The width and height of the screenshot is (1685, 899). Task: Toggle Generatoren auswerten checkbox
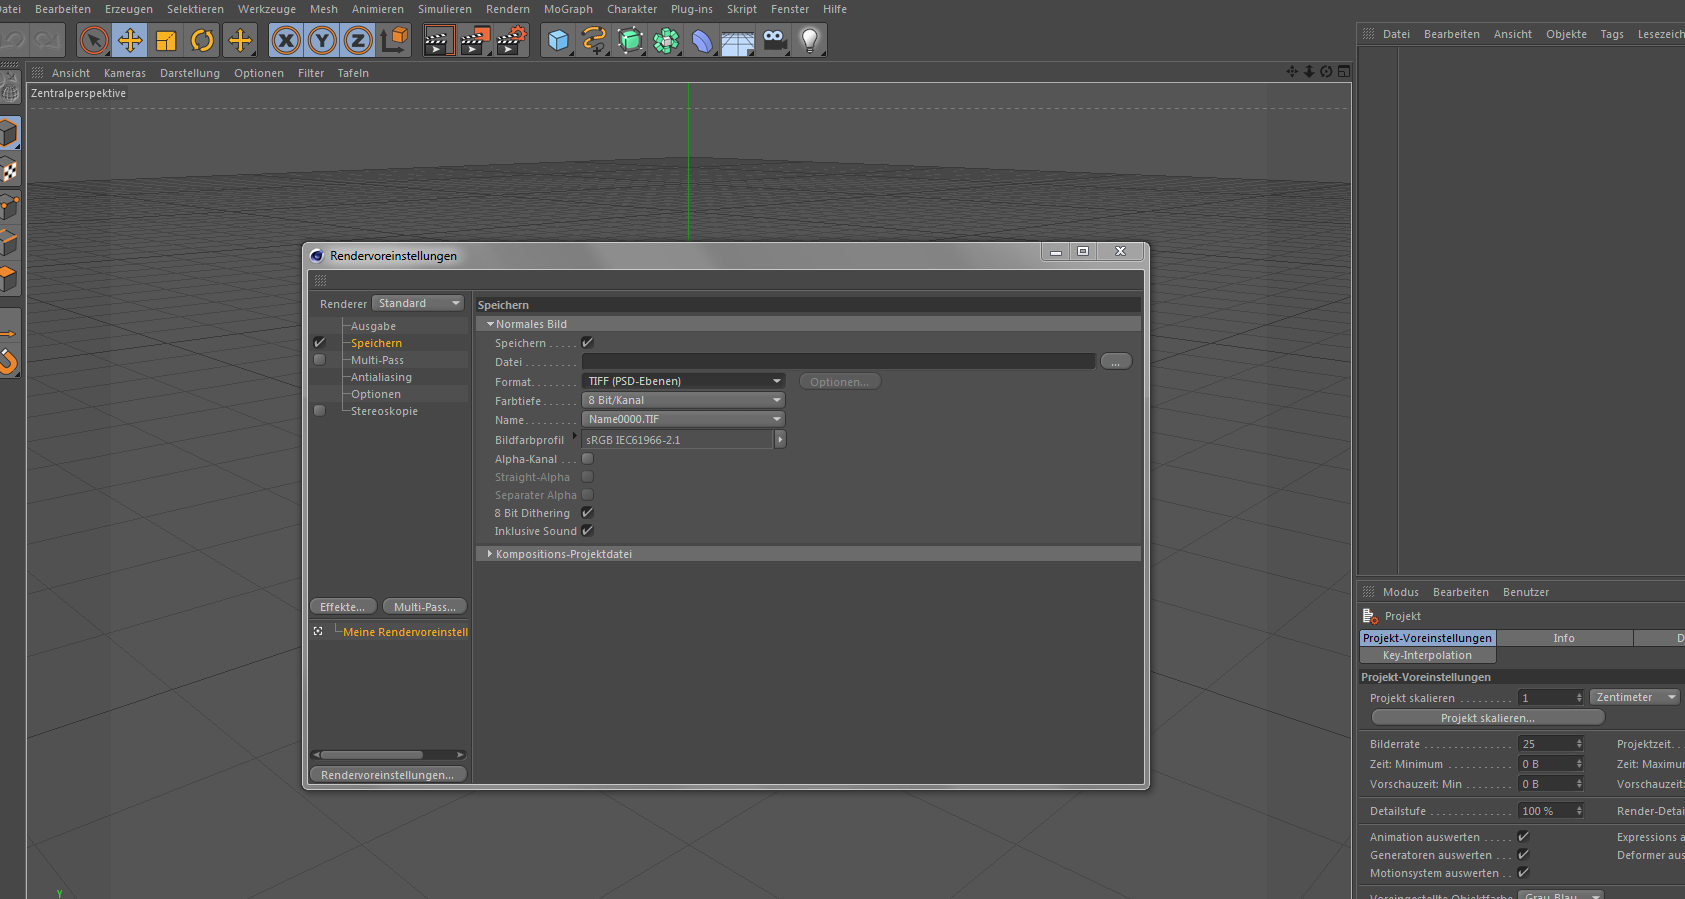[x=1524, y=855]
